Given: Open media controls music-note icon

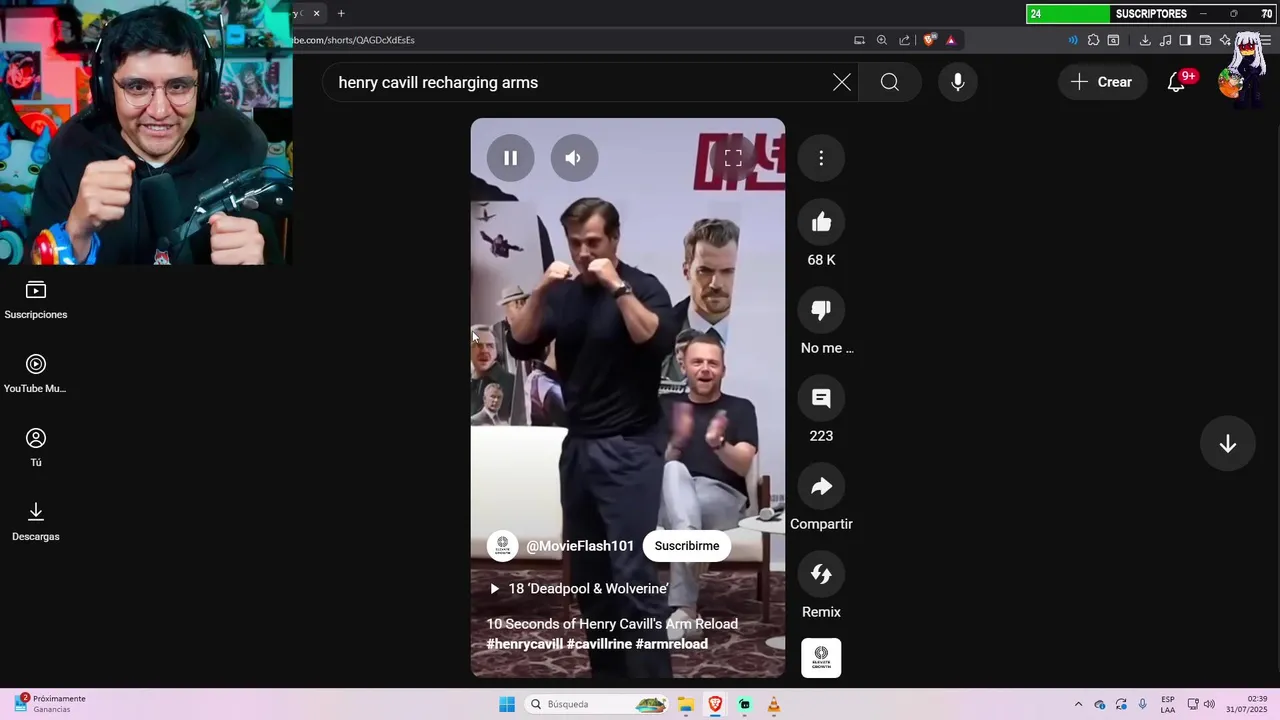Looking at the screenshot, I should [x=1165, y=40].
